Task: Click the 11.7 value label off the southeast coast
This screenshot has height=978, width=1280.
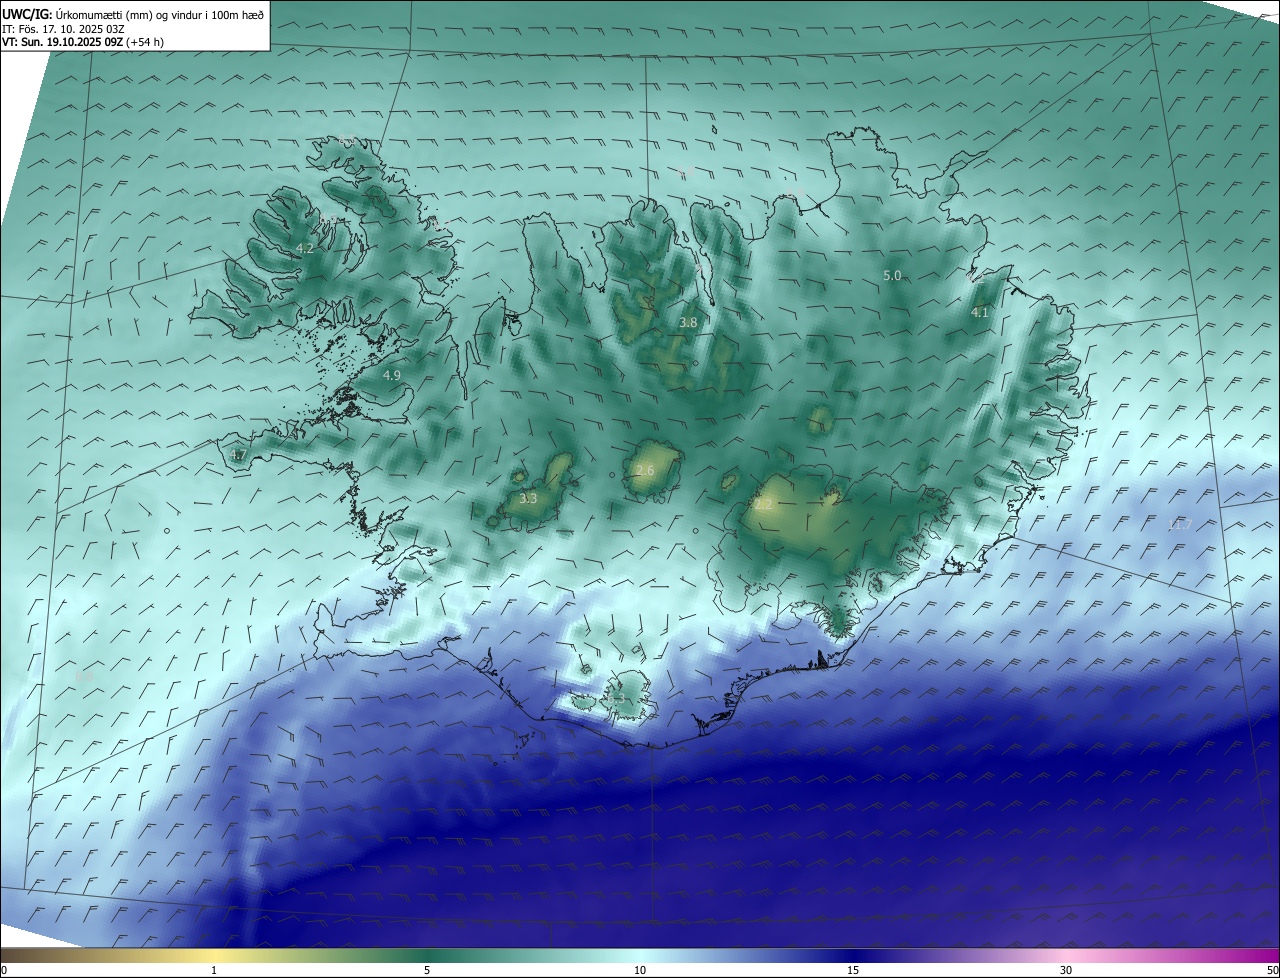Action: click(x=1180, y=525)
